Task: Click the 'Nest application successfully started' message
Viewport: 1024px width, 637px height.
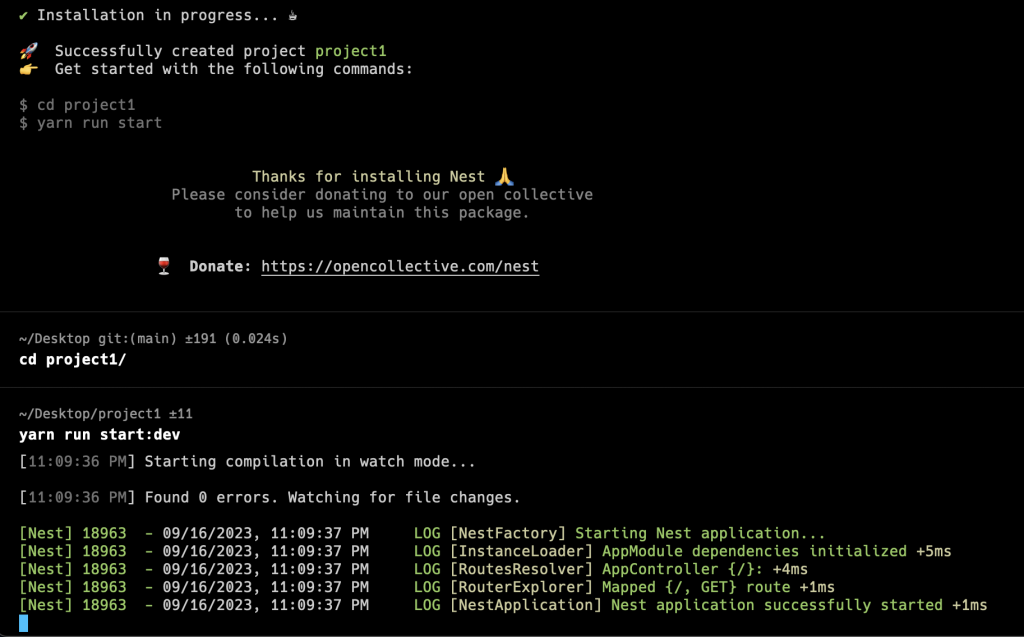Action: tap(776, 605)
